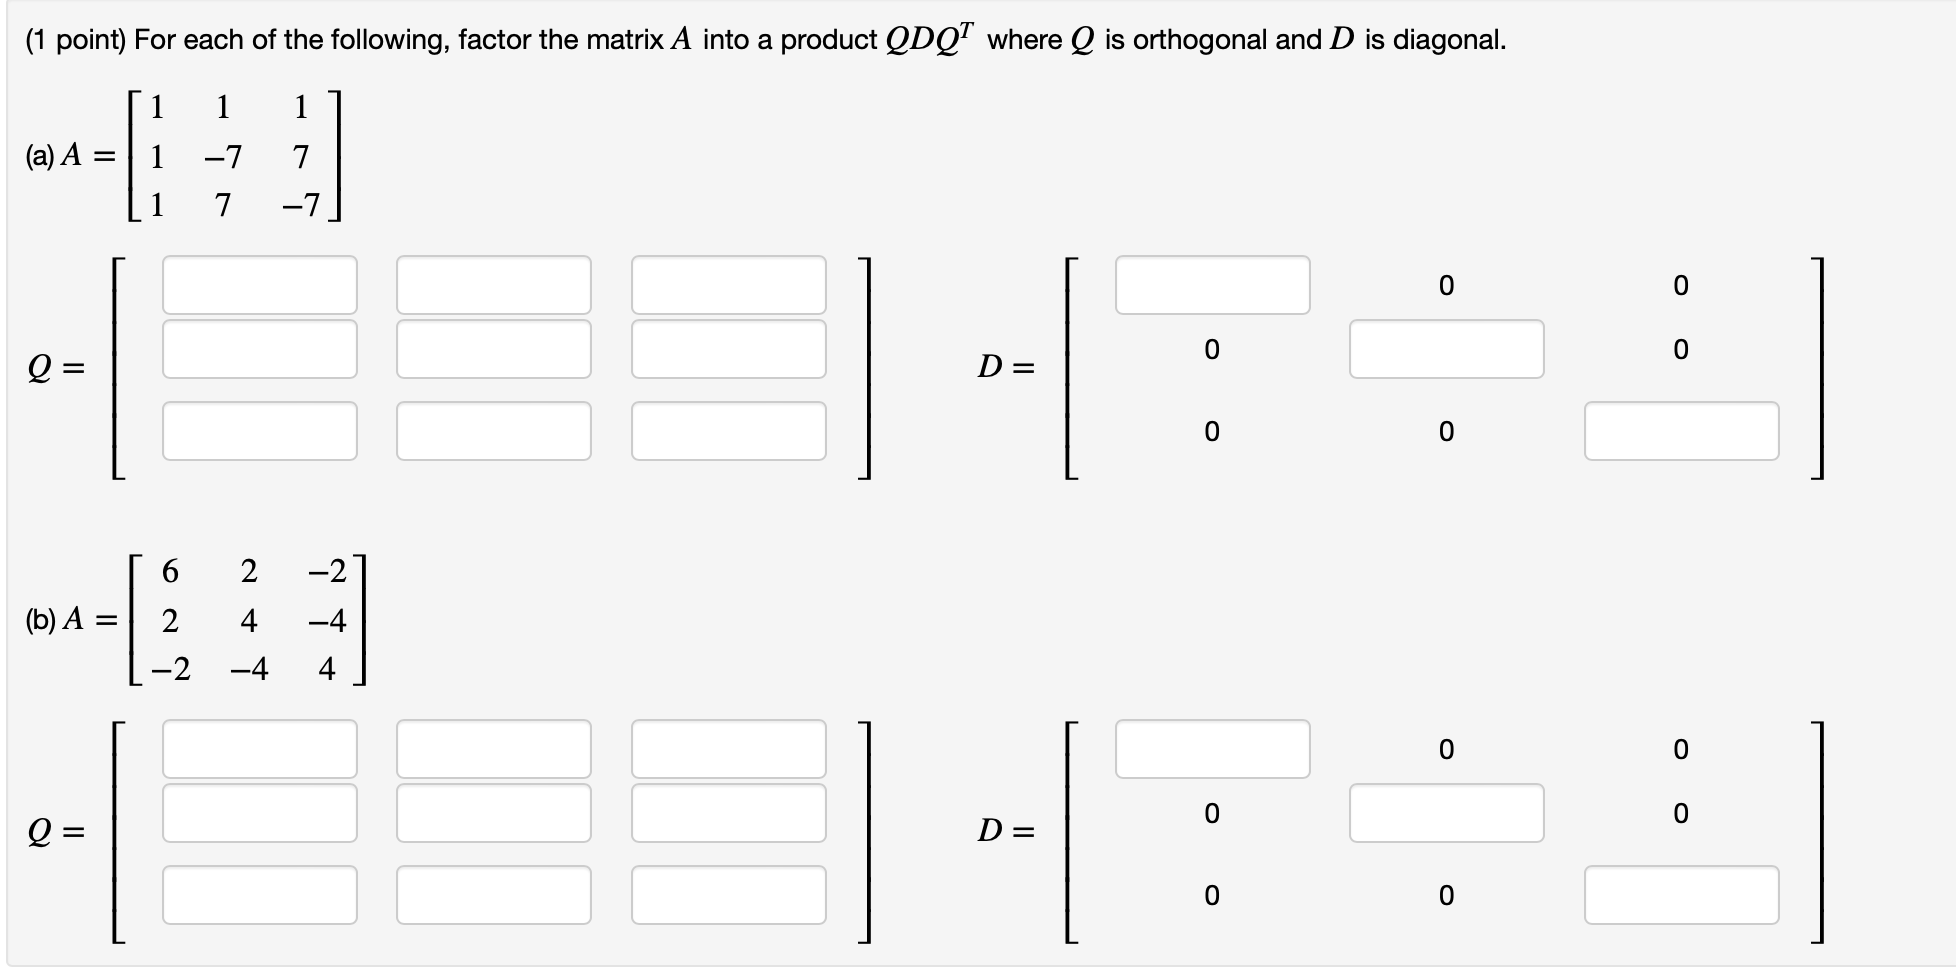Click the first row, first column entry of Q in part (a)

click(x=258, y=287)
